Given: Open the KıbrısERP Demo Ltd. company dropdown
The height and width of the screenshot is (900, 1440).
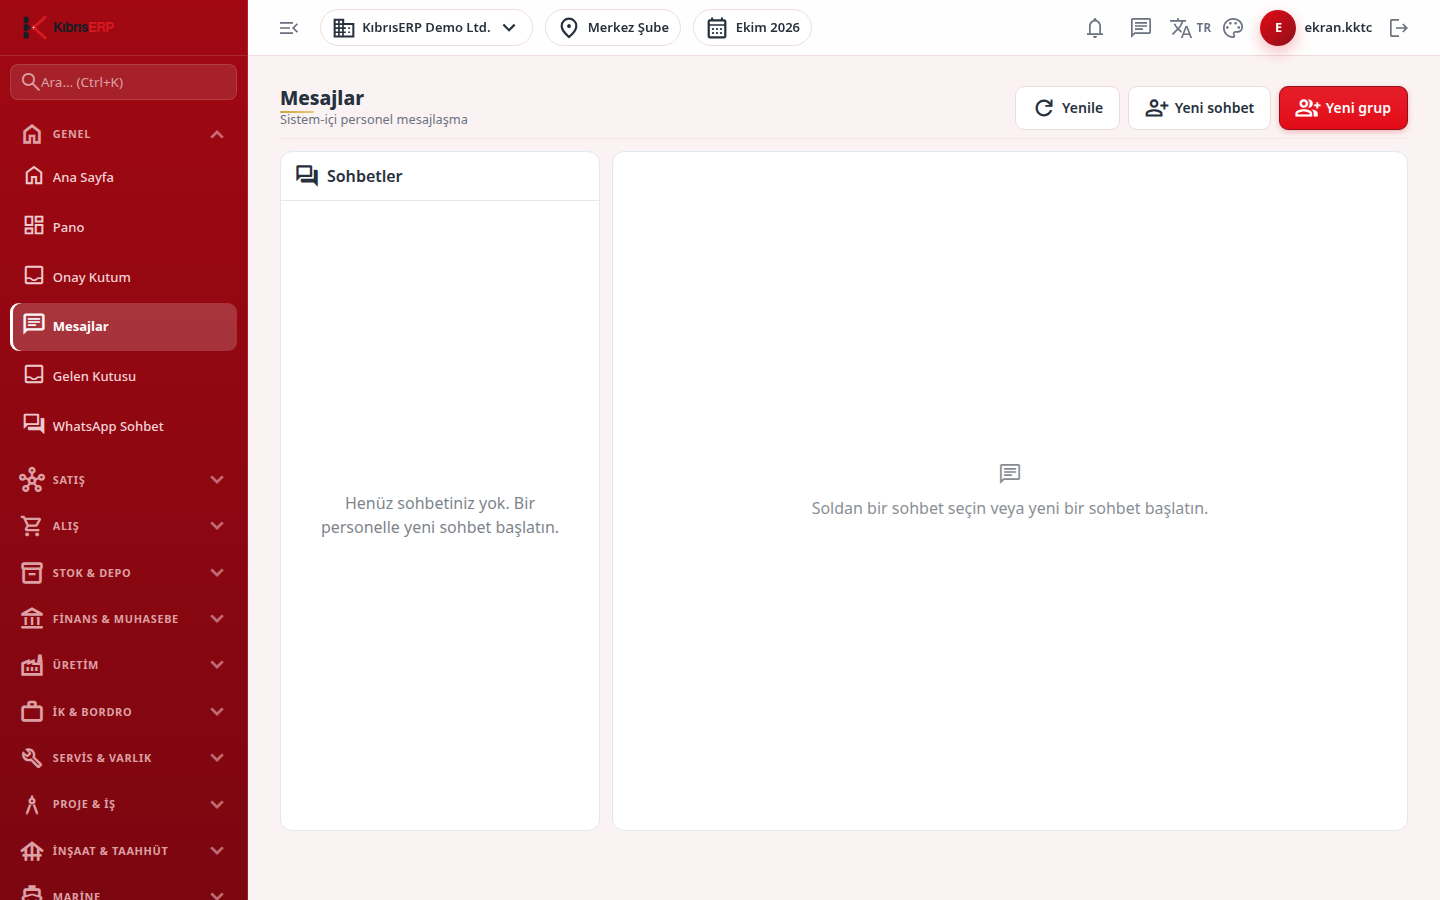Looking at the screenshot, I should 426,28.
